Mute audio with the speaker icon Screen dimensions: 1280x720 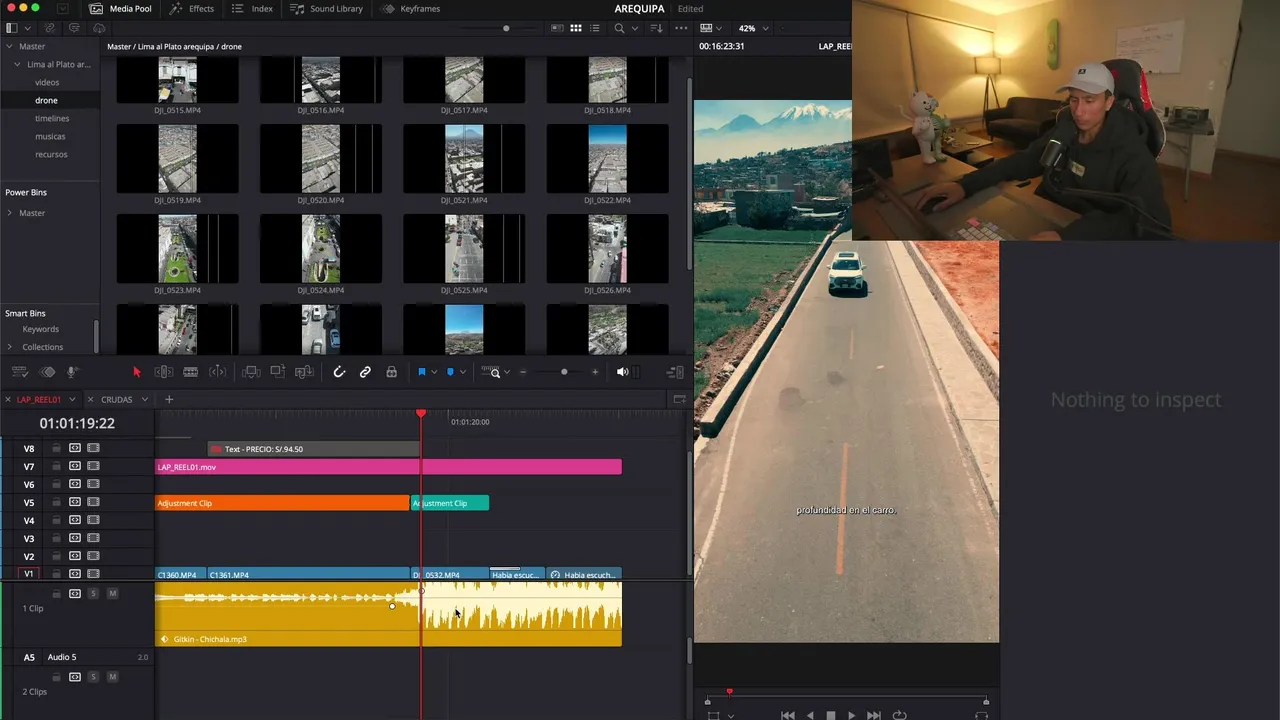(622, 372)
